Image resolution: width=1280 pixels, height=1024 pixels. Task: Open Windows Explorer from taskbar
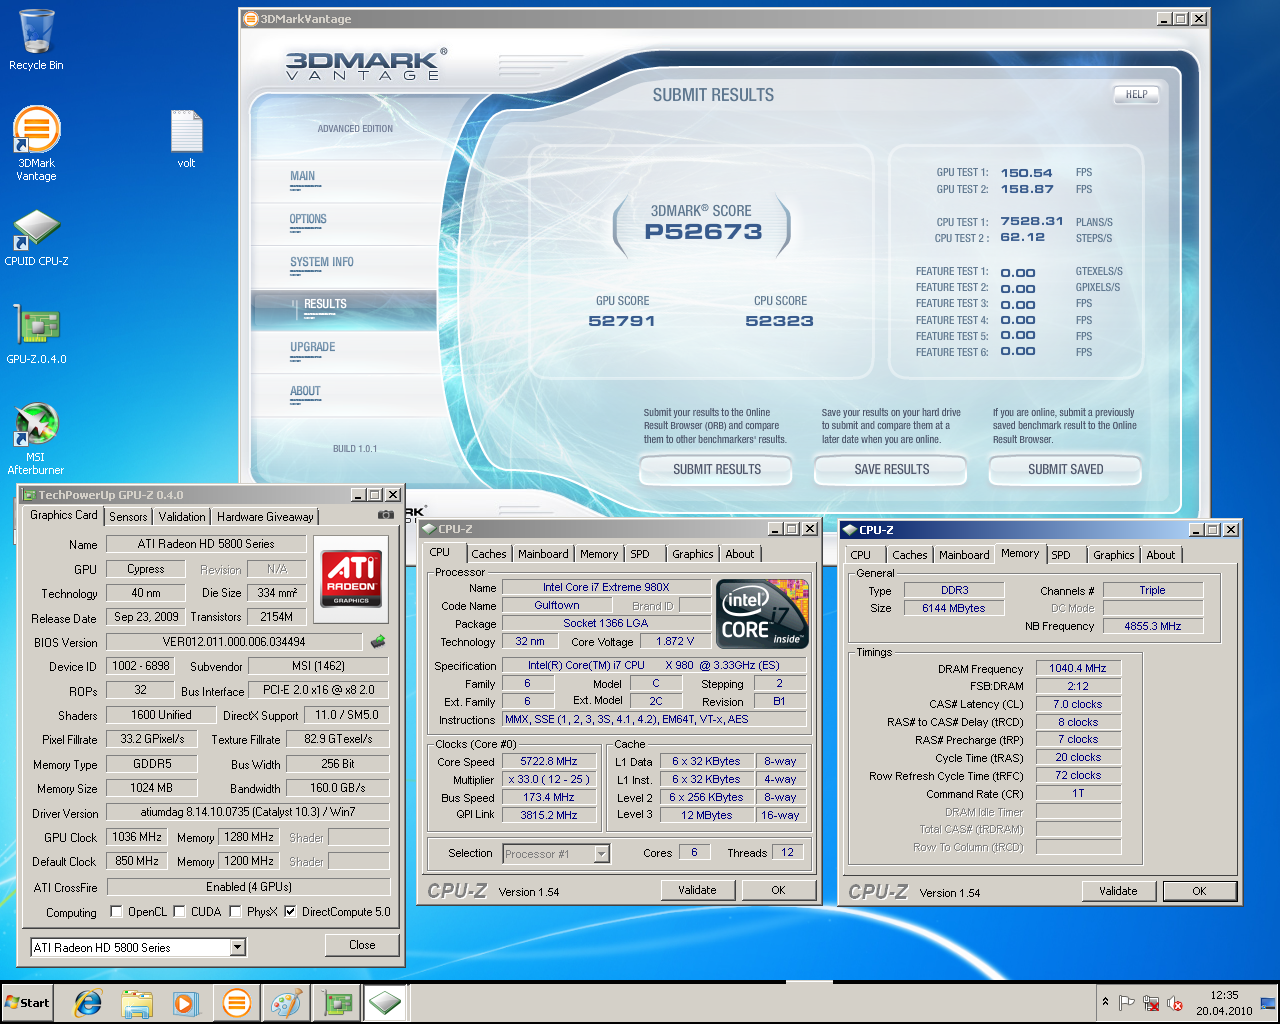pos(137,1003)
